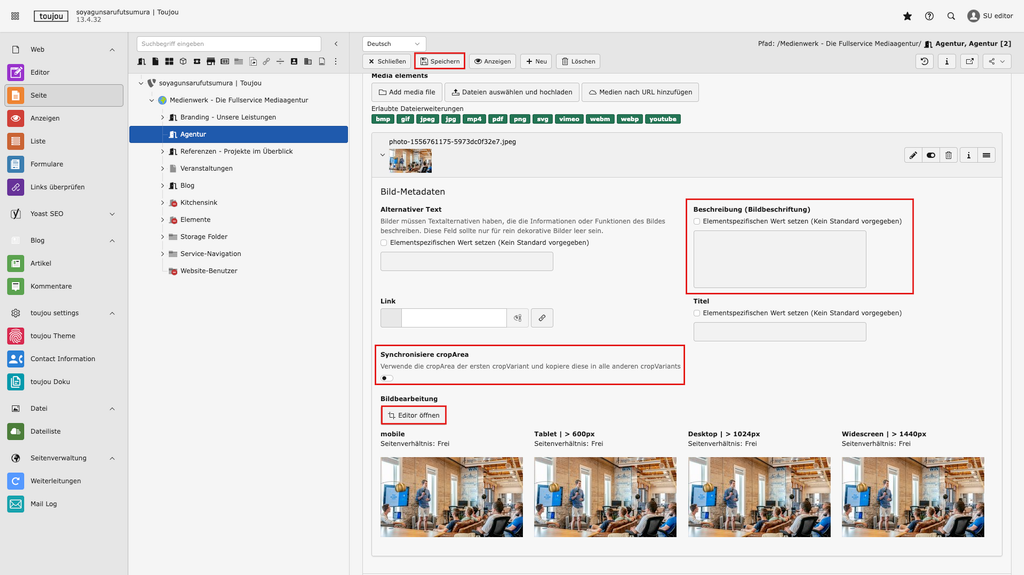Image resolution: width=1024 pixels, height=575 pixels.
Task: Open the Mail Log module
Action: click(64, 503)
